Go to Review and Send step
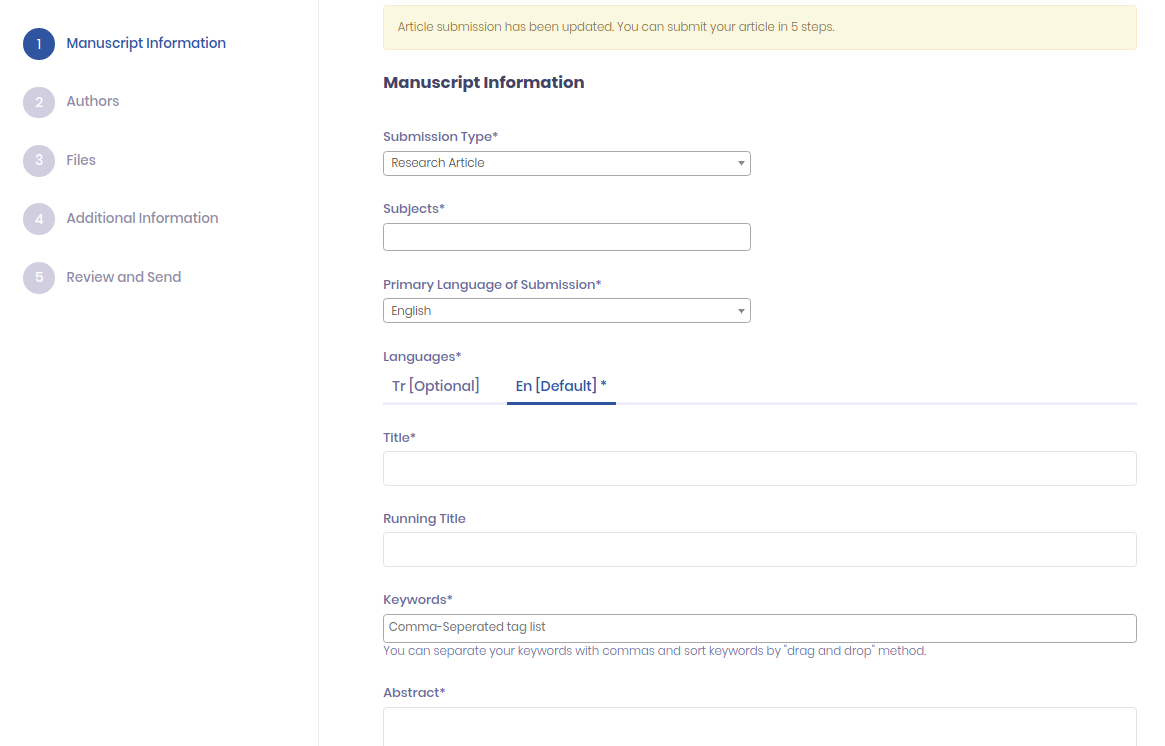The image size is (1165, 746). (124, 277)
